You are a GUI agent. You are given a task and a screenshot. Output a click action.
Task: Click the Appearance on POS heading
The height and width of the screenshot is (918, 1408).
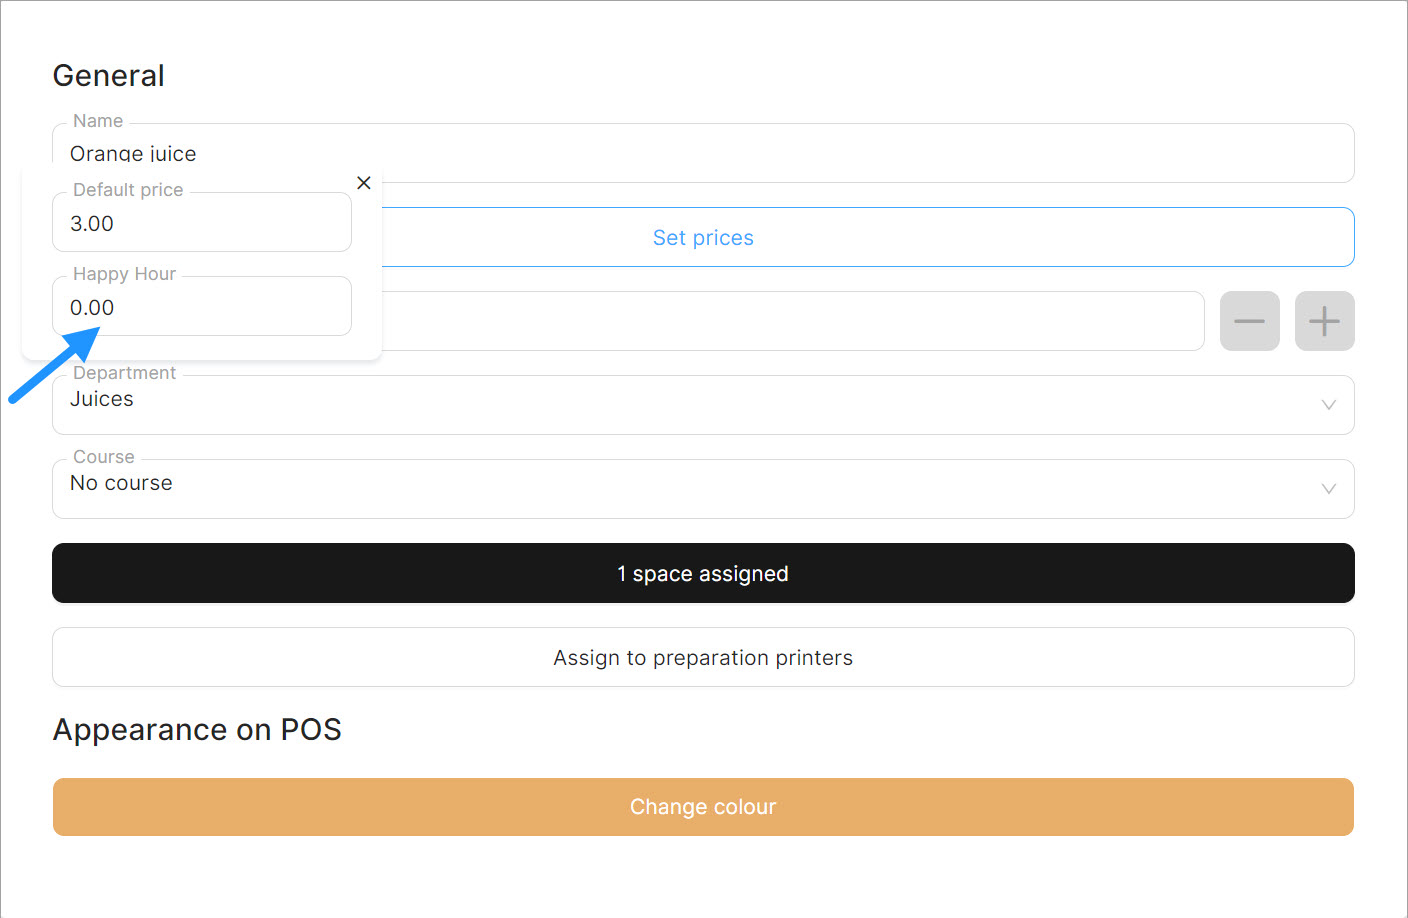[x=197, y=730]
